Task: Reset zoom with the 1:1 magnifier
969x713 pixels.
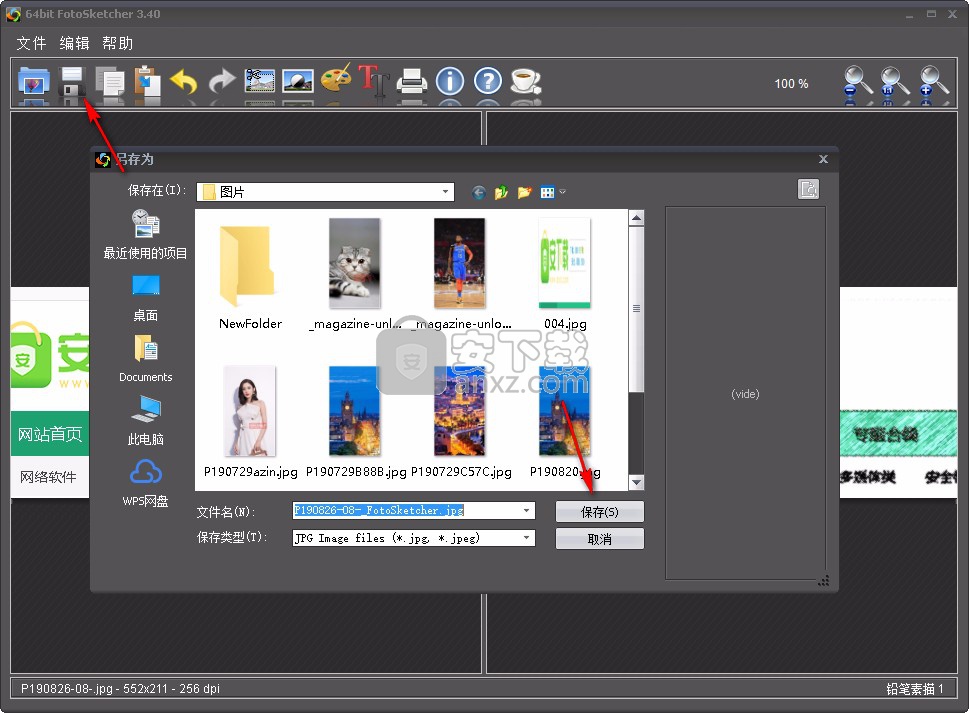Action: (894, 82)
